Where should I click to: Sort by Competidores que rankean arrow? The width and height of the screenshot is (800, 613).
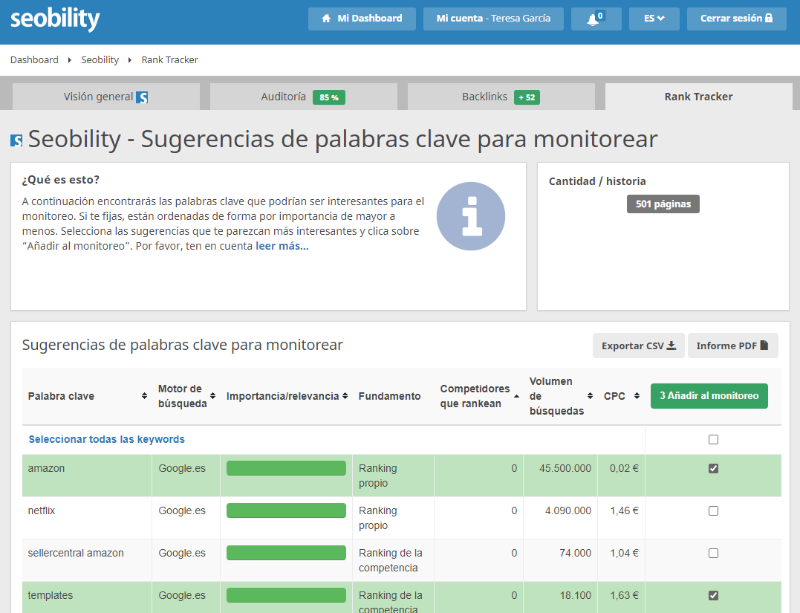click(516, 396)
